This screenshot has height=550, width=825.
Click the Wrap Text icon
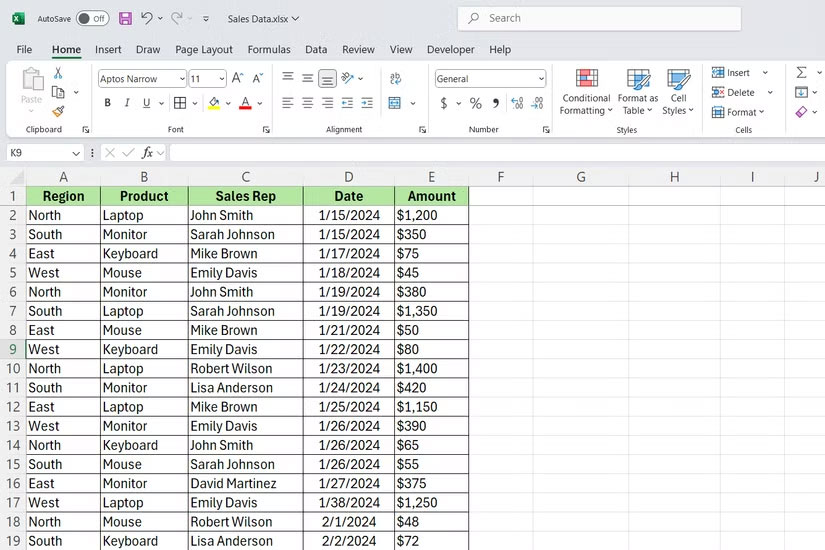(395, 78)
